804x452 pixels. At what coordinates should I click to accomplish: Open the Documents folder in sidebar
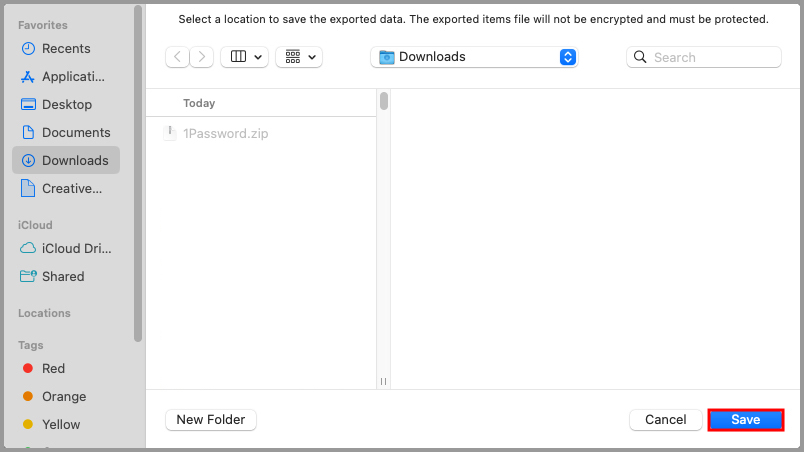click(75, 132)
